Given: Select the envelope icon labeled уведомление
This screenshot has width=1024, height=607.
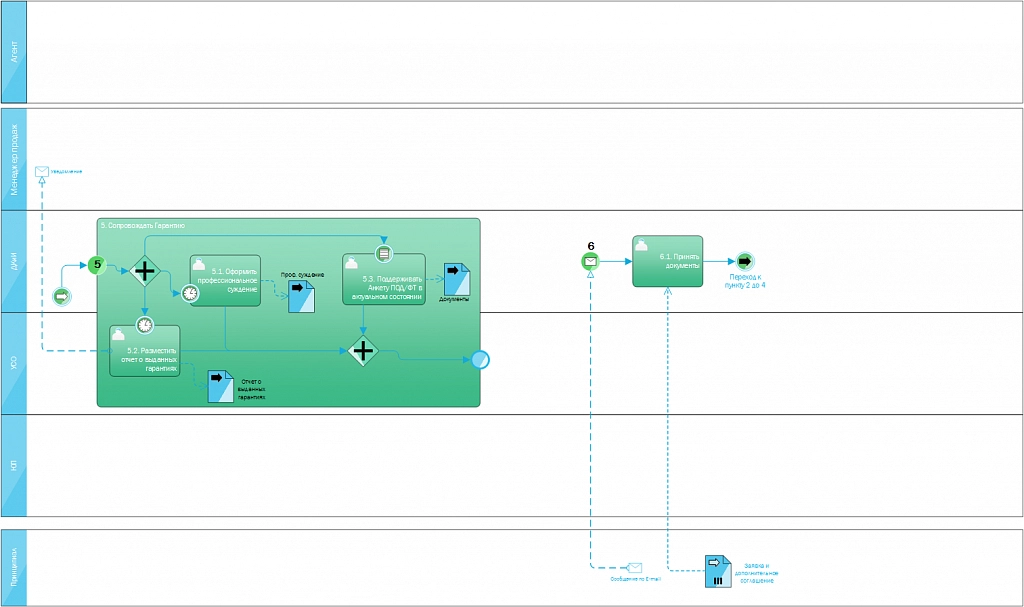Looking at the screenshot, I should [x=42, y=171].
